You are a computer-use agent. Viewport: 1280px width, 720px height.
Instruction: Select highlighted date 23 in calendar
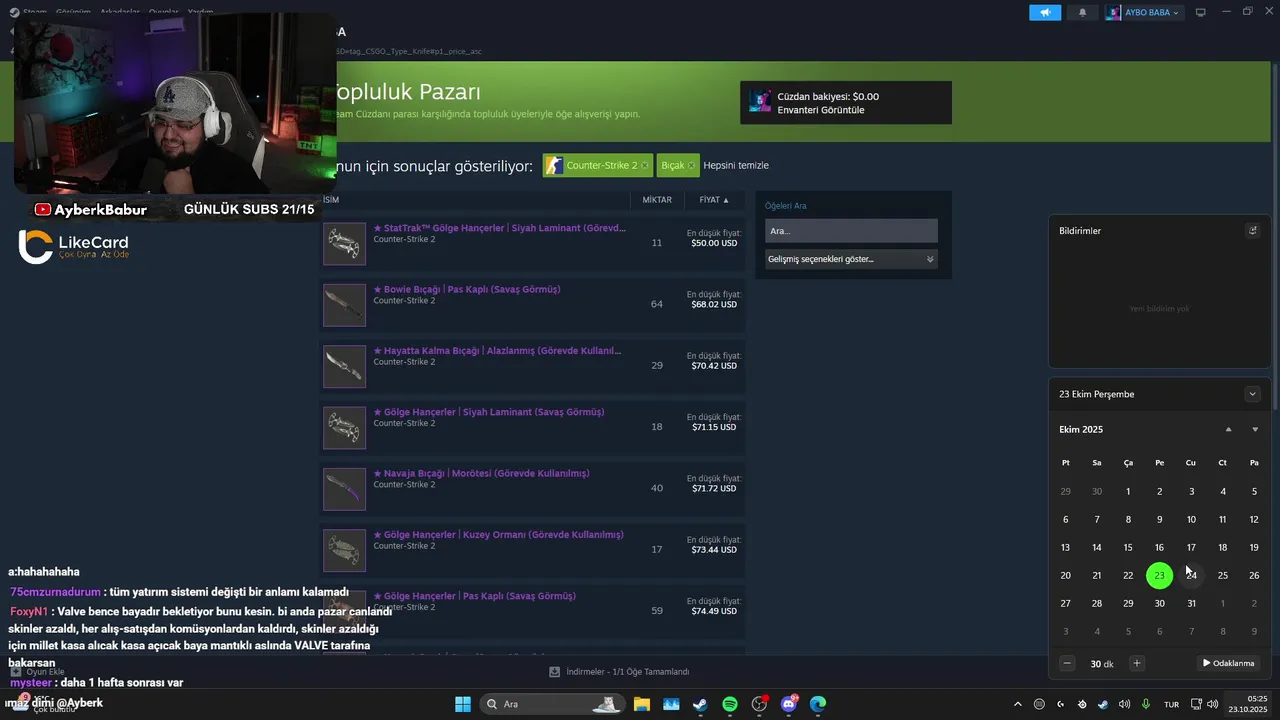1159,575
